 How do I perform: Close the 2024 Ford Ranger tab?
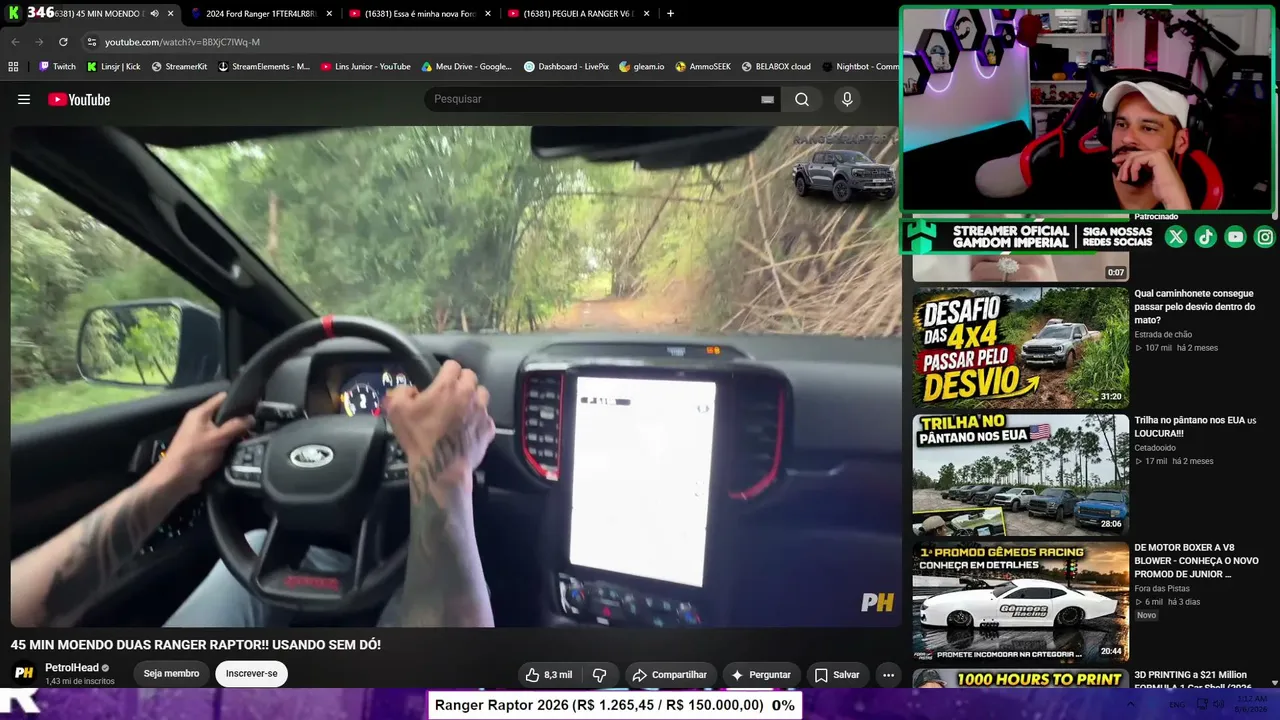329,14
